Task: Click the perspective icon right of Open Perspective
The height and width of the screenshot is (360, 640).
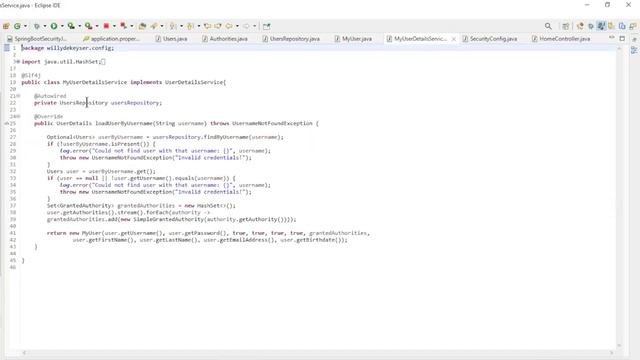Action: [x=580, y=26]
